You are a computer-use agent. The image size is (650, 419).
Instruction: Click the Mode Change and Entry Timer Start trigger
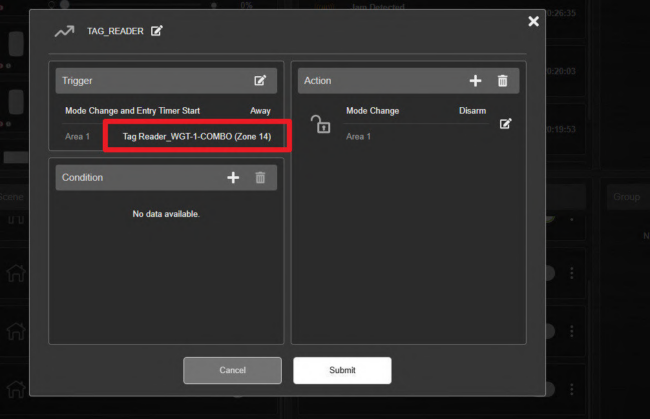pyautogui.click(x=132, y=111)
